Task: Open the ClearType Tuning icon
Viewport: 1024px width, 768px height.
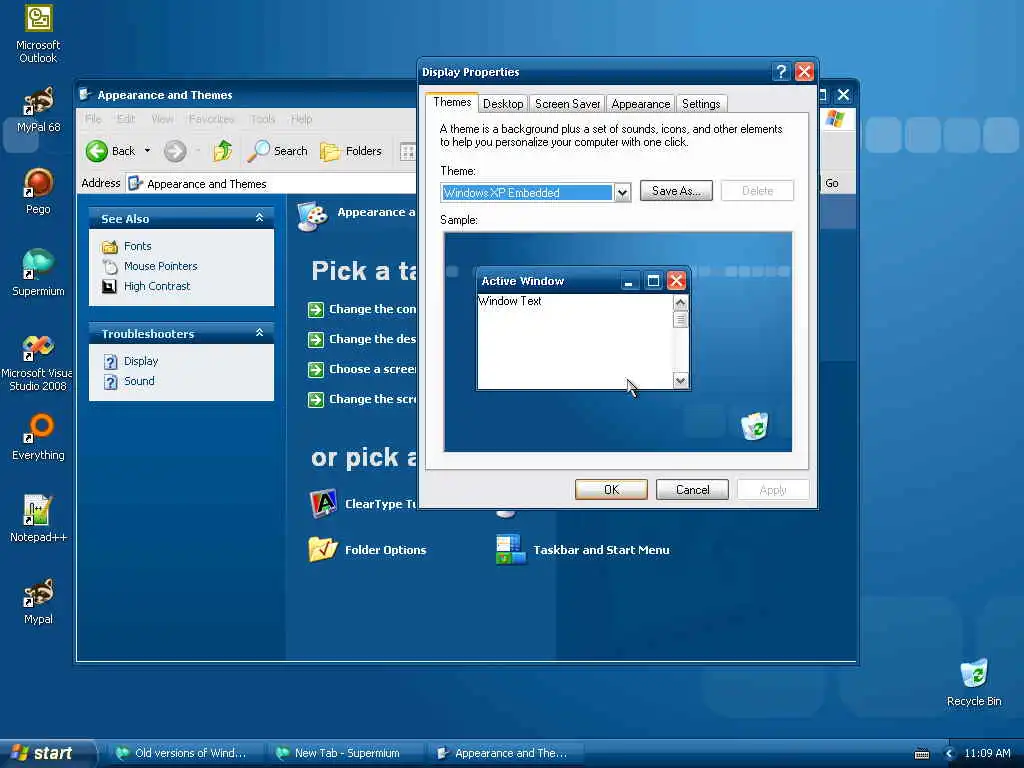Action: pos(323,504)
